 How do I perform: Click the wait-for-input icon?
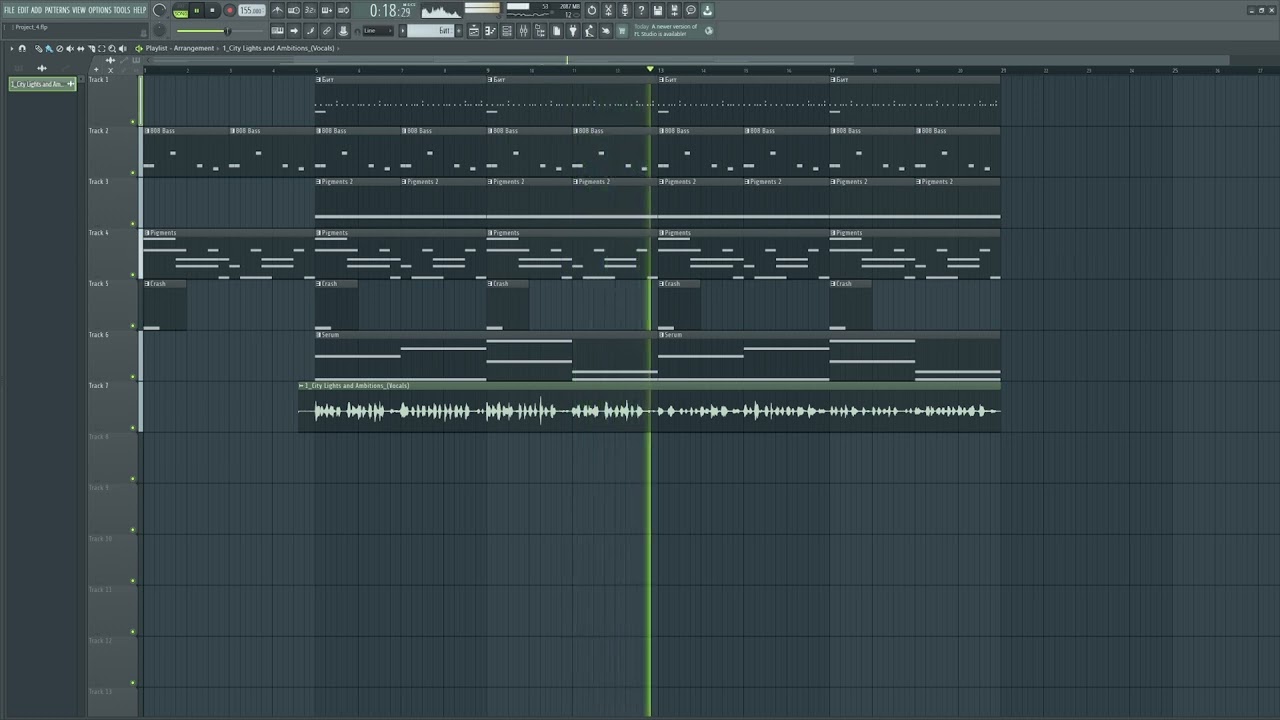tap(294, 10)
